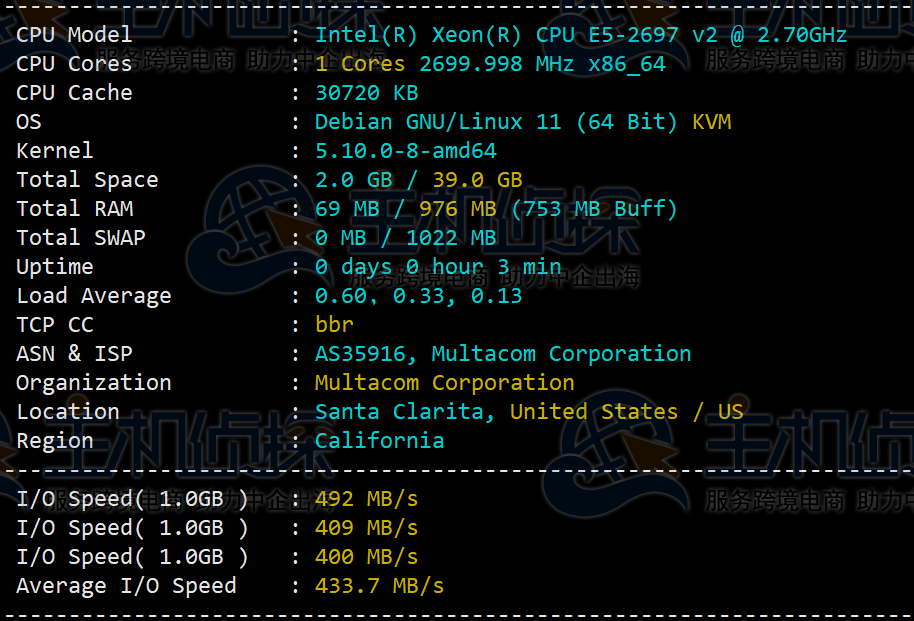Click the bbr TCP CC value

tap(334, 325)
